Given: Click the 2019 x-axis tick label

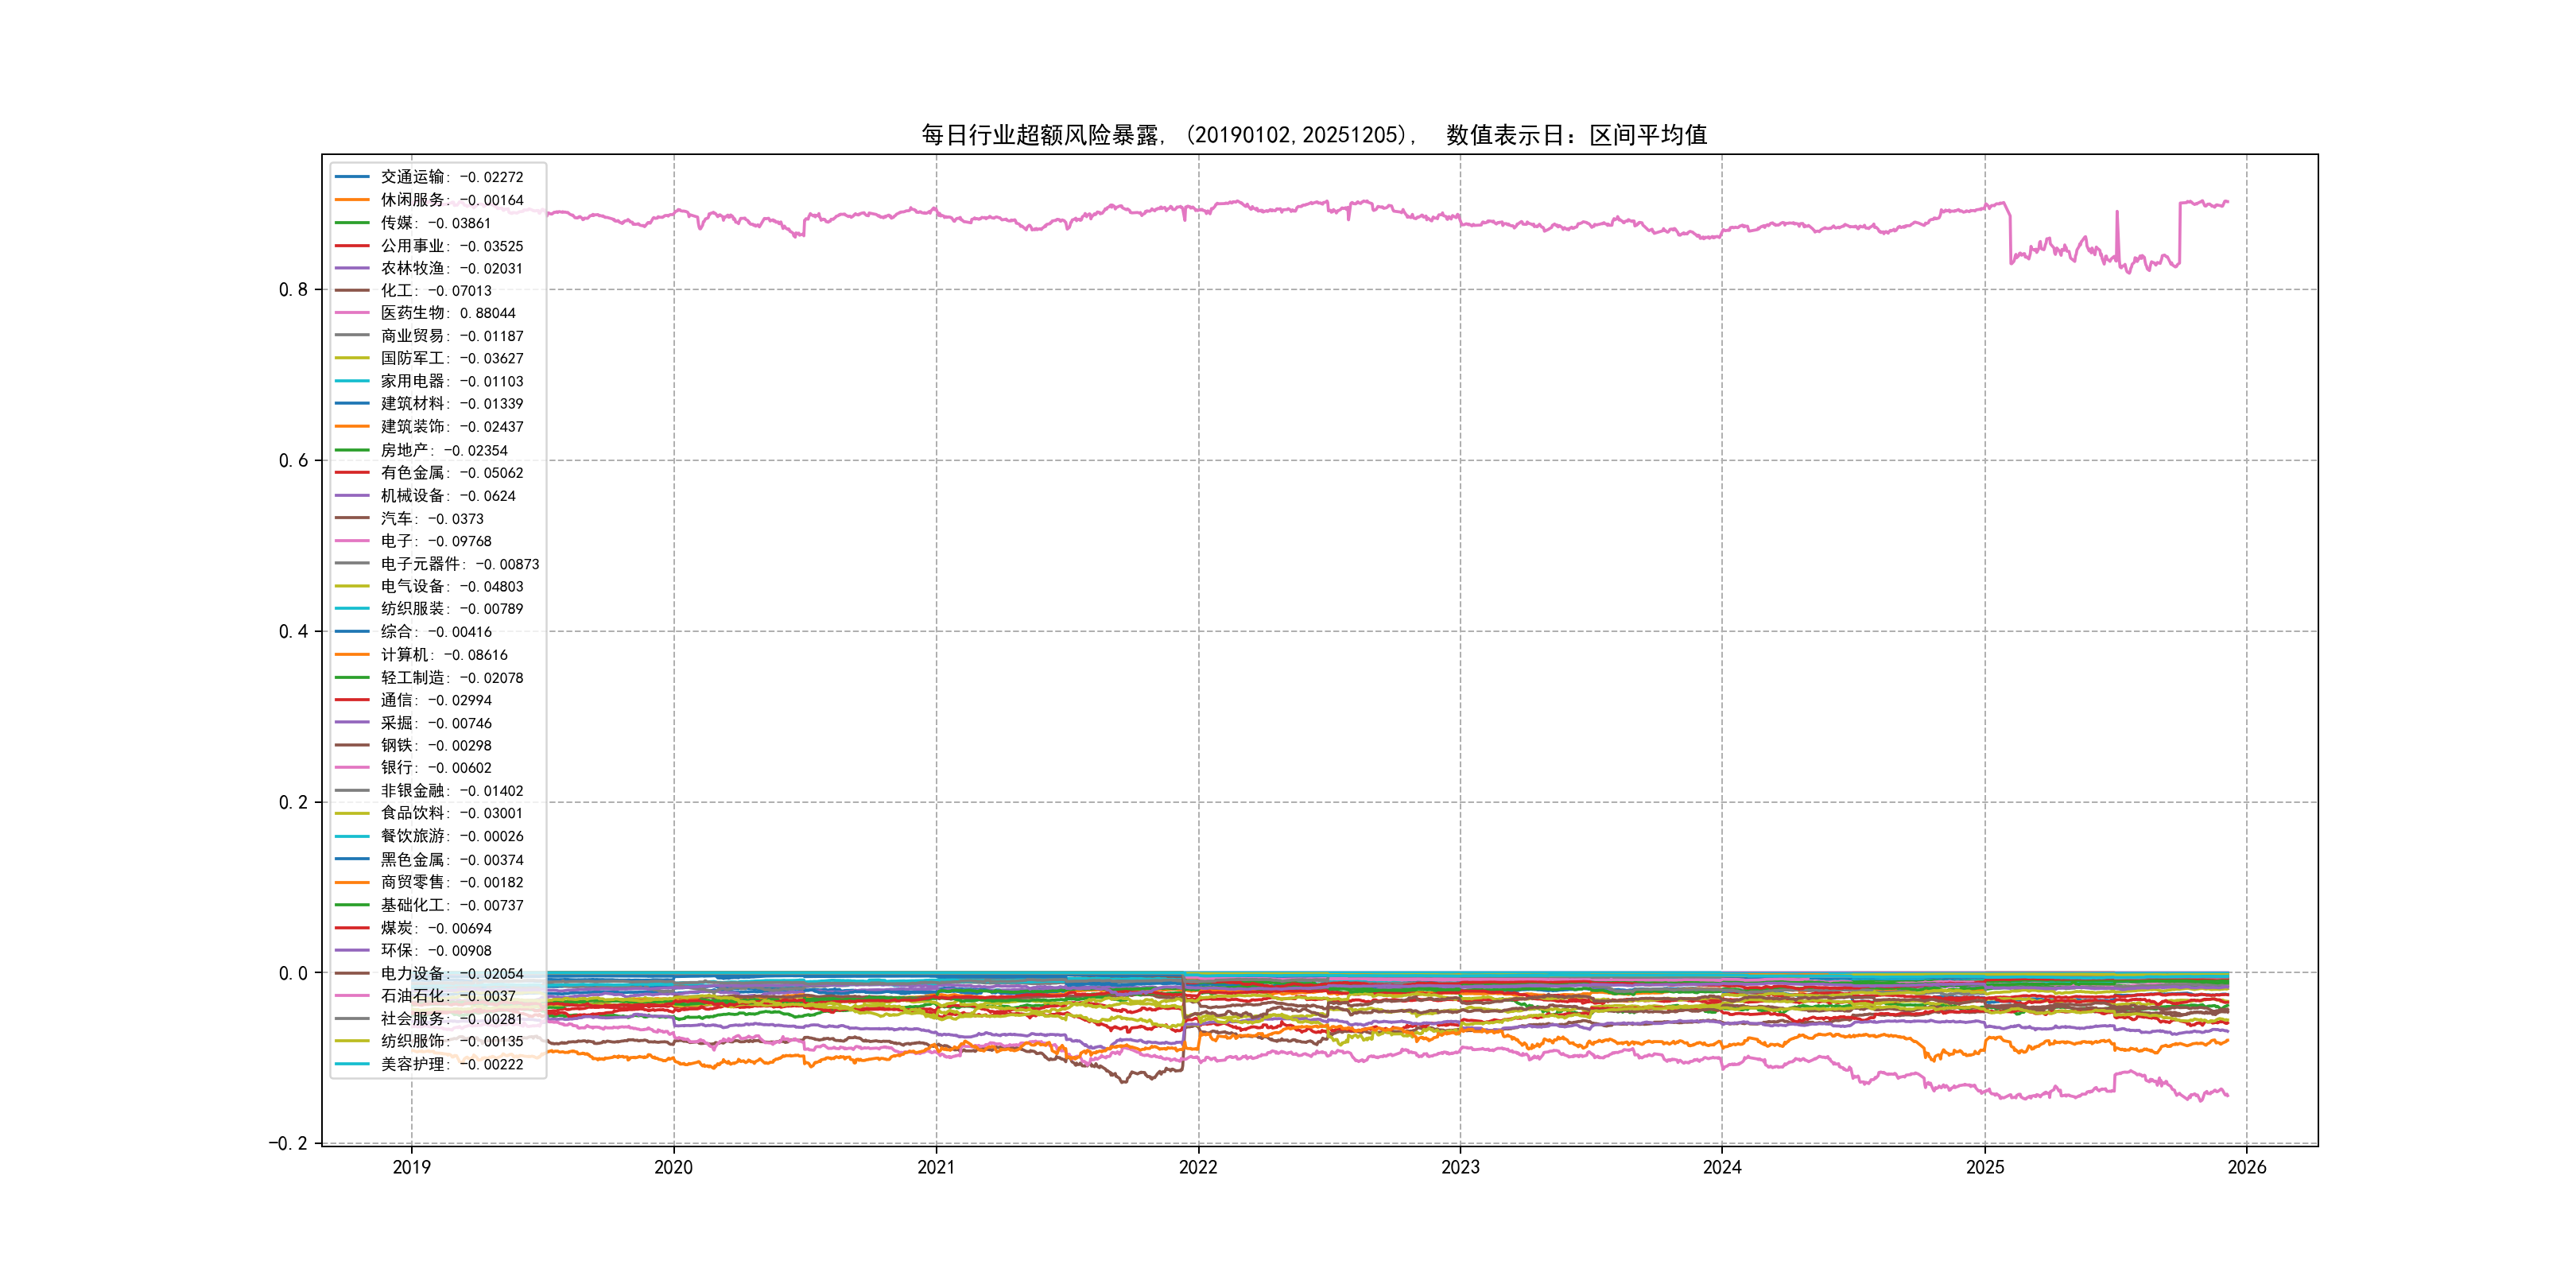Looking at the screenshot, I should (x=411, y=1167).
